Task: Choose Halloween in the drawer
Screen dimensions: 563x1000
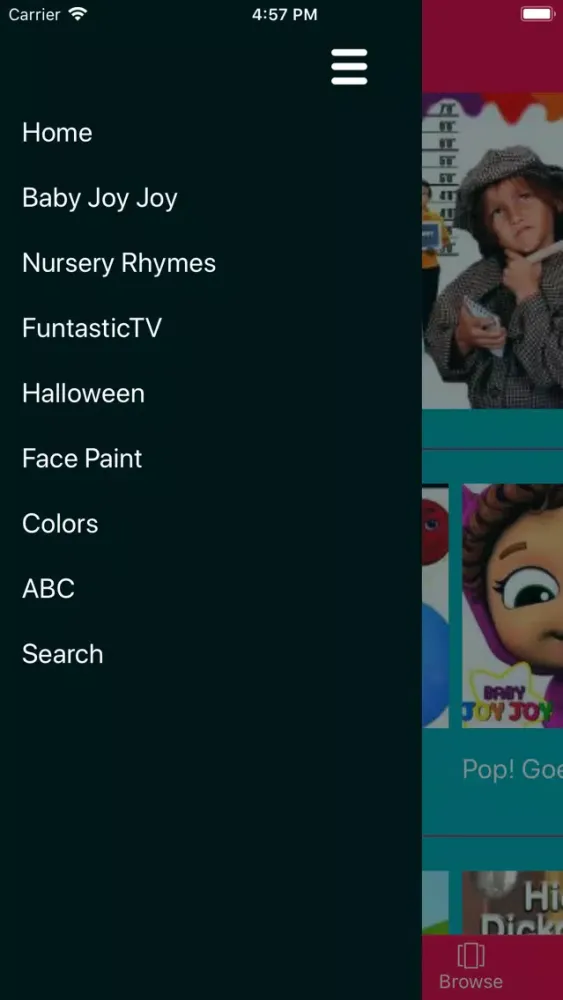Action: [x=84, y=393]
